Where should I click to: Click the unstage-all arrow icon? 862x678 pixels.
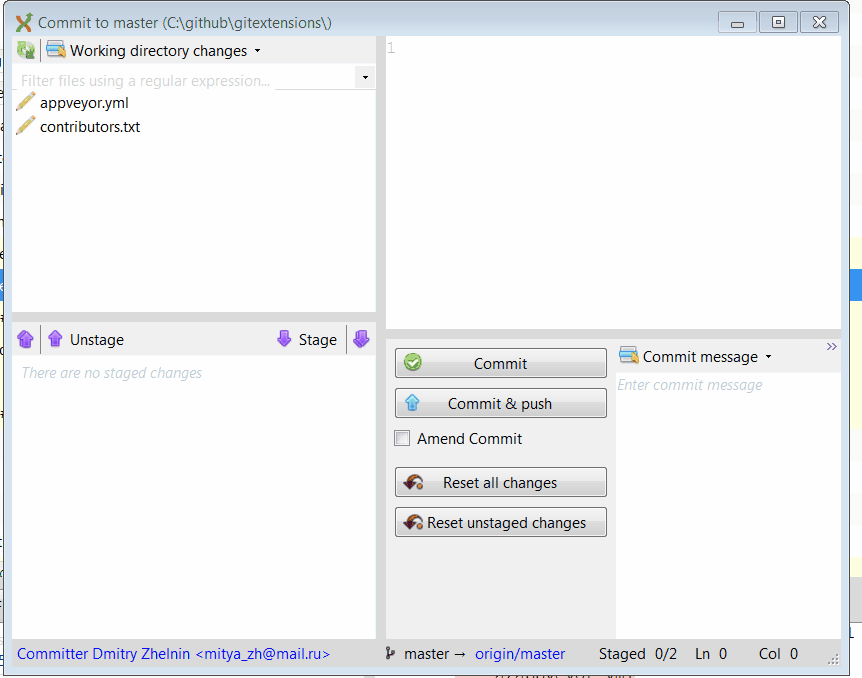[24, 340]
